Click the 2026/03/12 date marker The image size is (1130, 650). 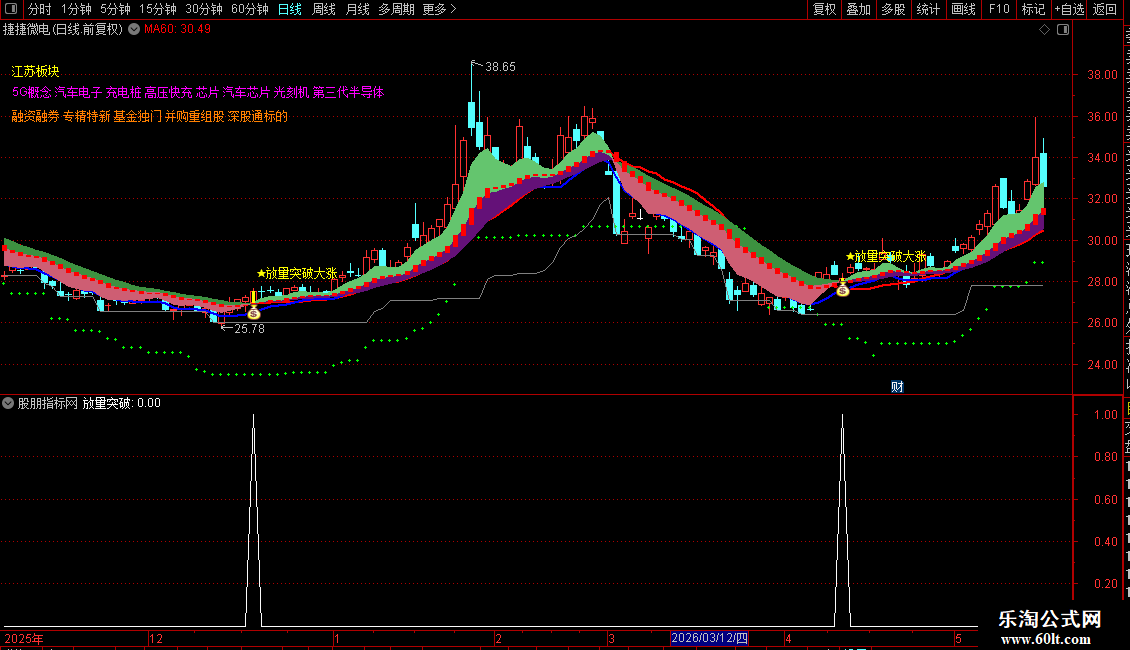(710, 638)
